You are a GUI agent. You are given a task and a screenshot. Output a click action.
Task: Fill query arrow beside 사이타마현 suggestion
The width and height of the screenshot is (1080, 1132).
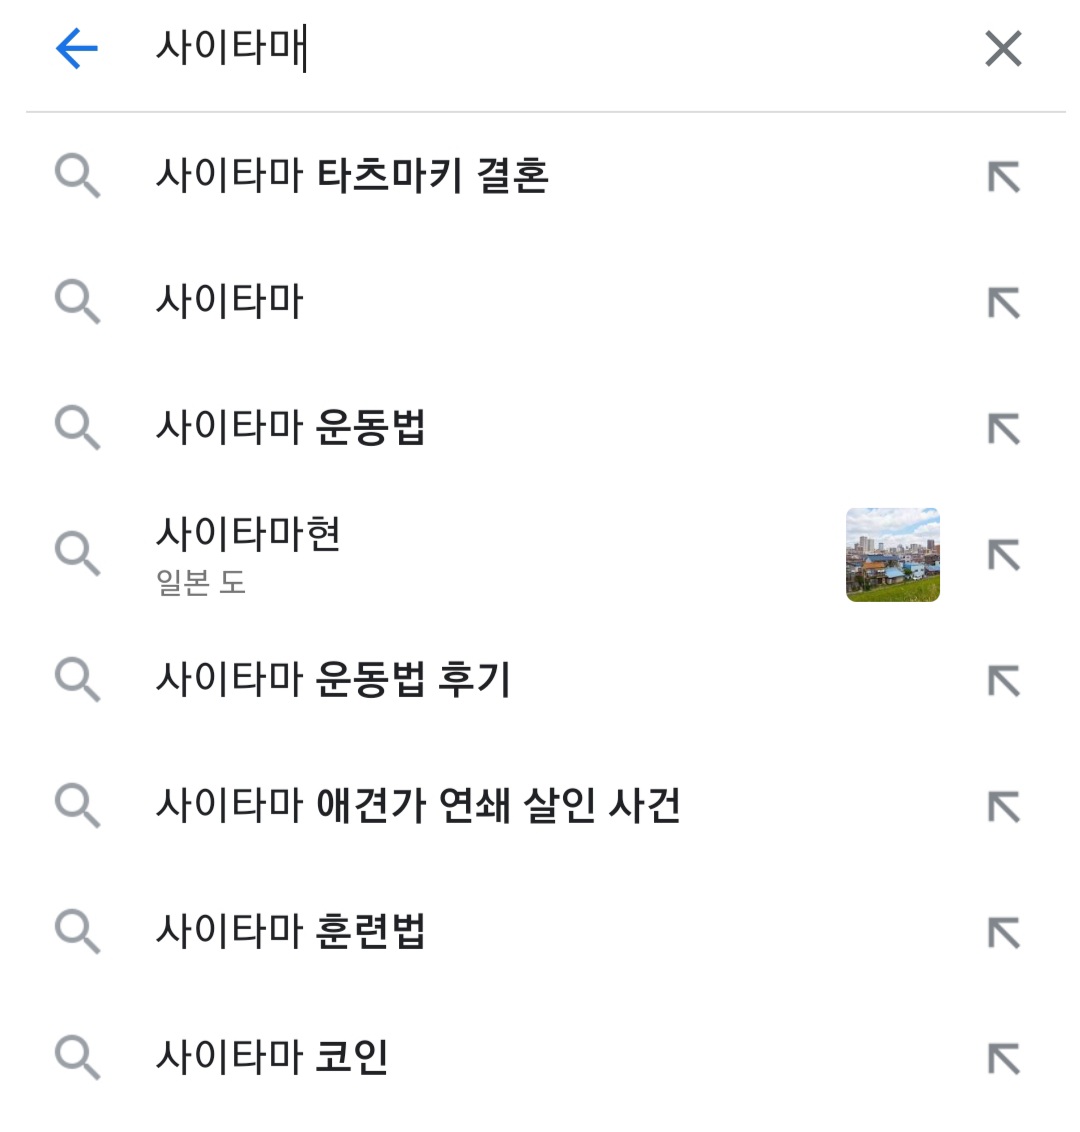tap(1003, 554)
